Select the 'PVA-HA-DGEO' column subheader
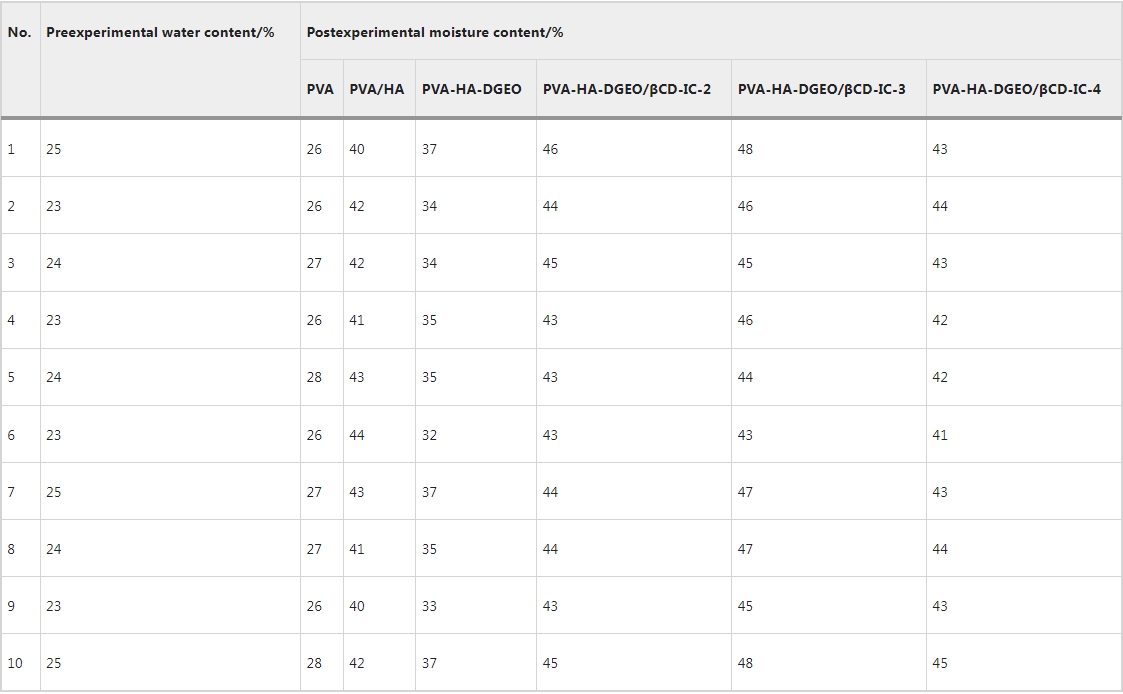 [x=472, y=89]
